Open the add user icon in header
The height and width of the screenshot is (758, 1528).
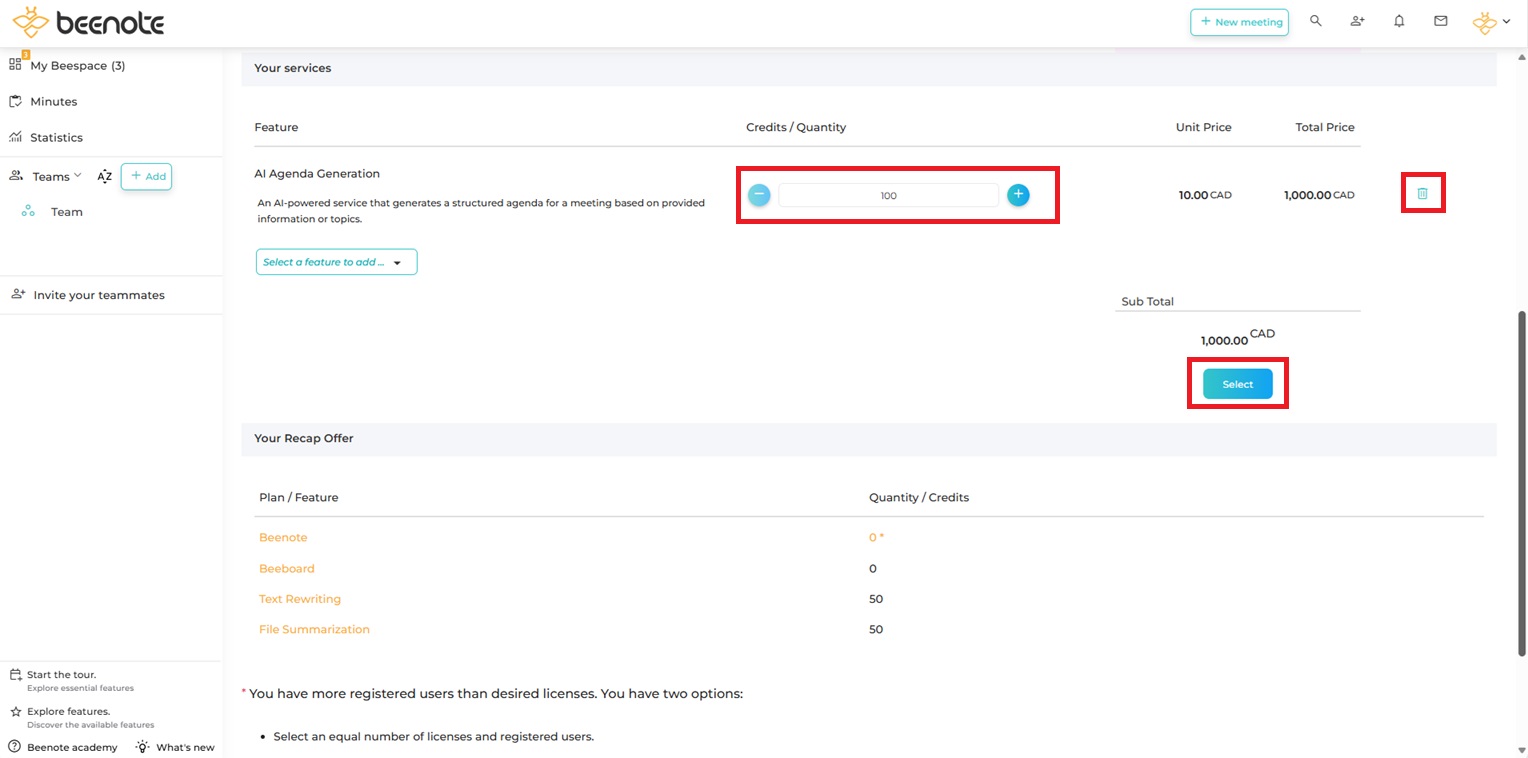tap(1357, 21)
